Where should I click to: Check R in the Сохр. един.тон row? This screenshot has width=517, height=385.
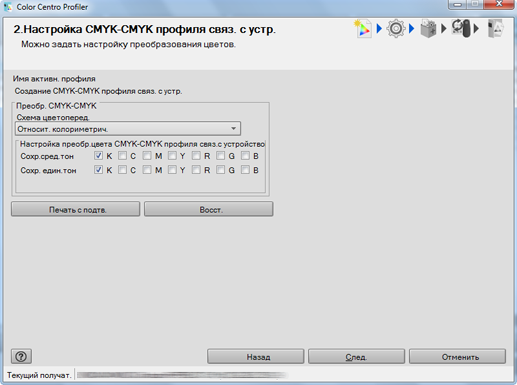pos(196,170)
